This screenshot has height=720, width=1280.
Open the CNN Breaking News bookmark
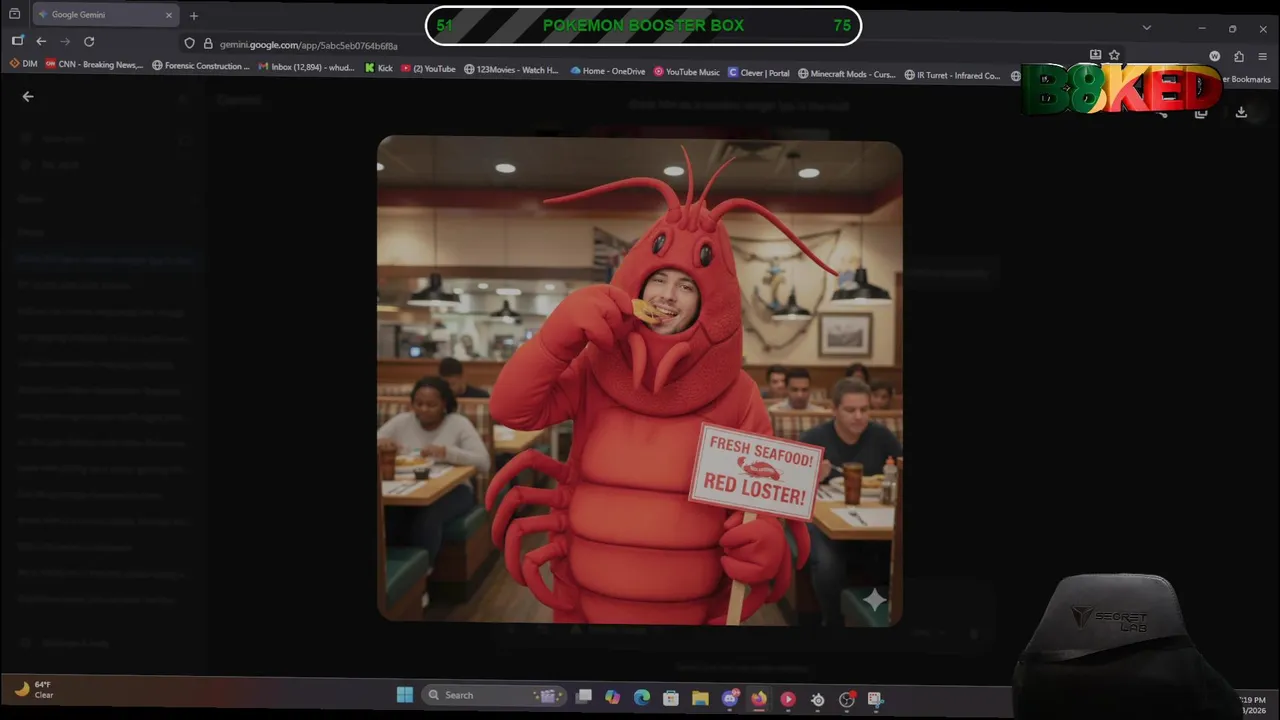pyautogui.click(x=94, y=64)
